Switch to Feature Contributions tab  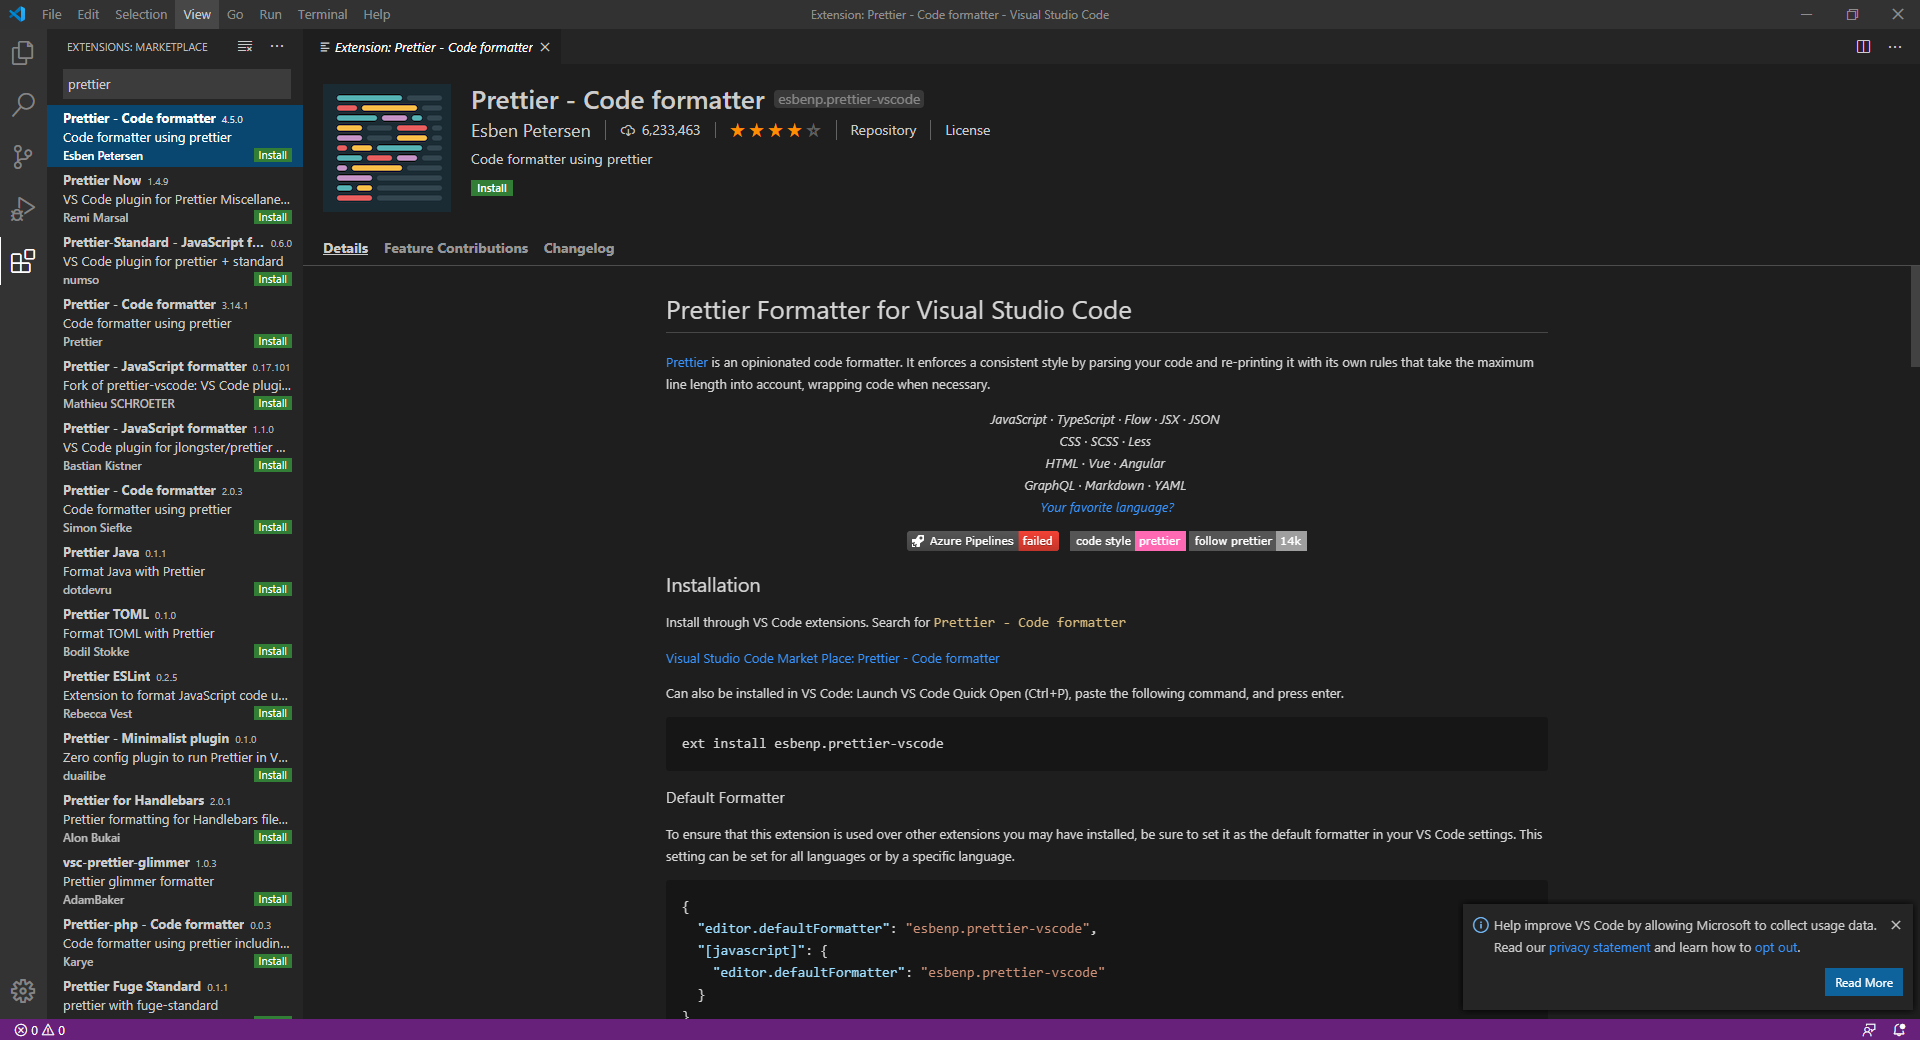pyautogui.click(x=456, y=248)
